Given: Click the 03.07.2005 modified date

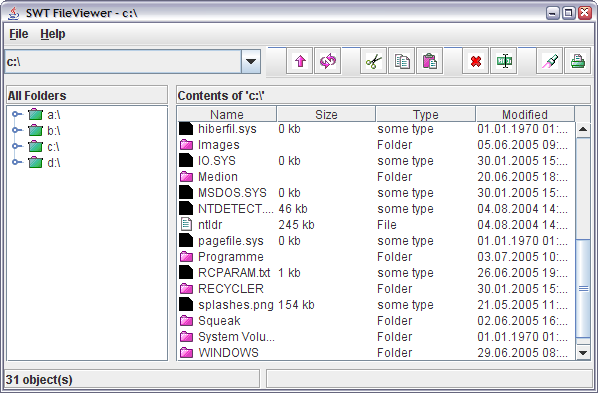Looking at the screenshot, I should pos(522,257).
